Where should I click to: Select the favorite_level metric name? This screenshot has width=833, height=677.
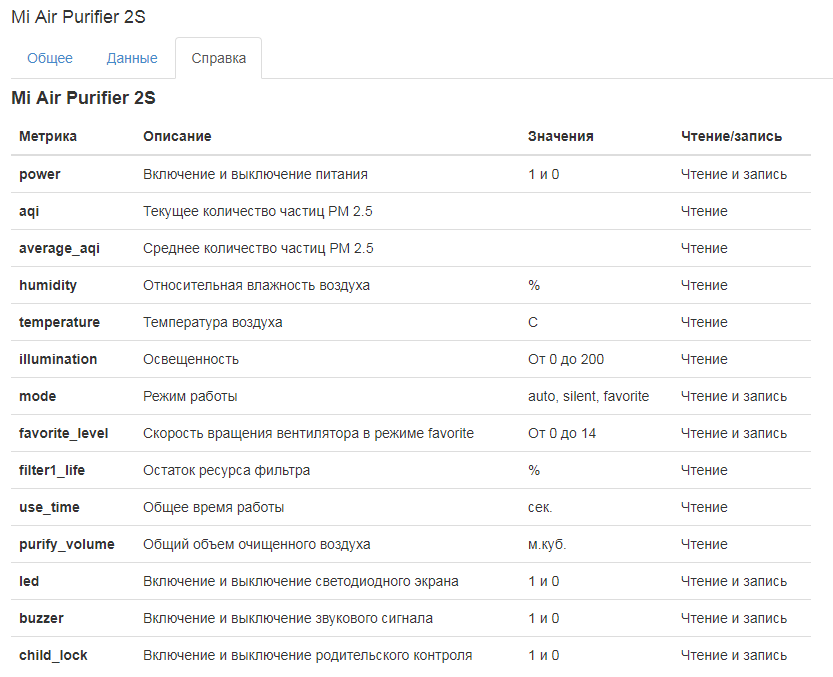point(64,433)
